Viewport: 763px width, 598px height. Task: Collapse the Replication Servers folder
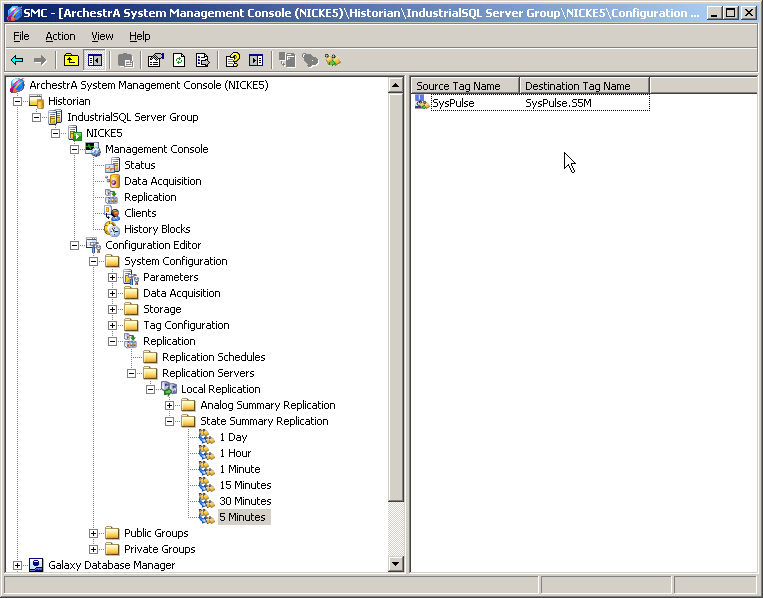[131, 374]
